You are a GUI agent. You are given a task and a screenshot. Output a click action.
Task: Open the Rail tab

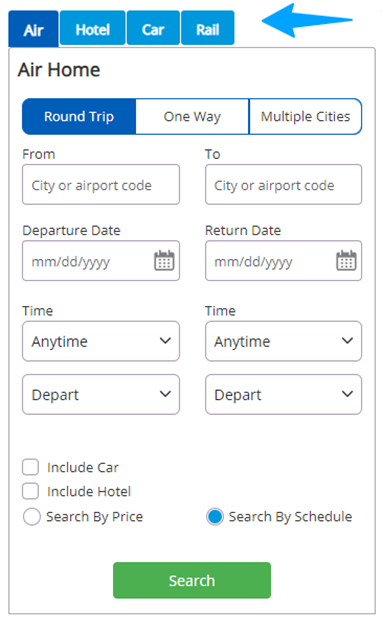click(208, 28)
